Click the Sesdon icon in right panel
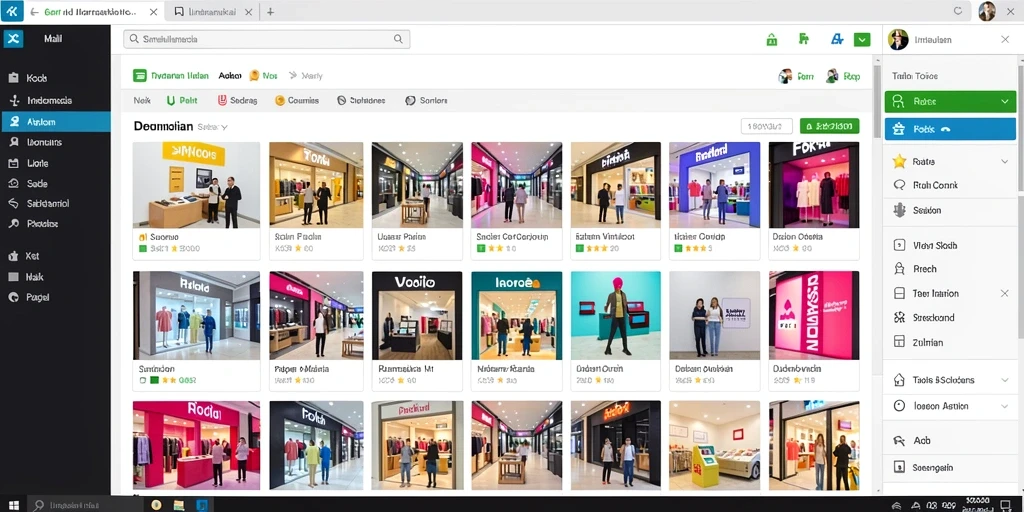1024x512 pixels. click(899, 210)
